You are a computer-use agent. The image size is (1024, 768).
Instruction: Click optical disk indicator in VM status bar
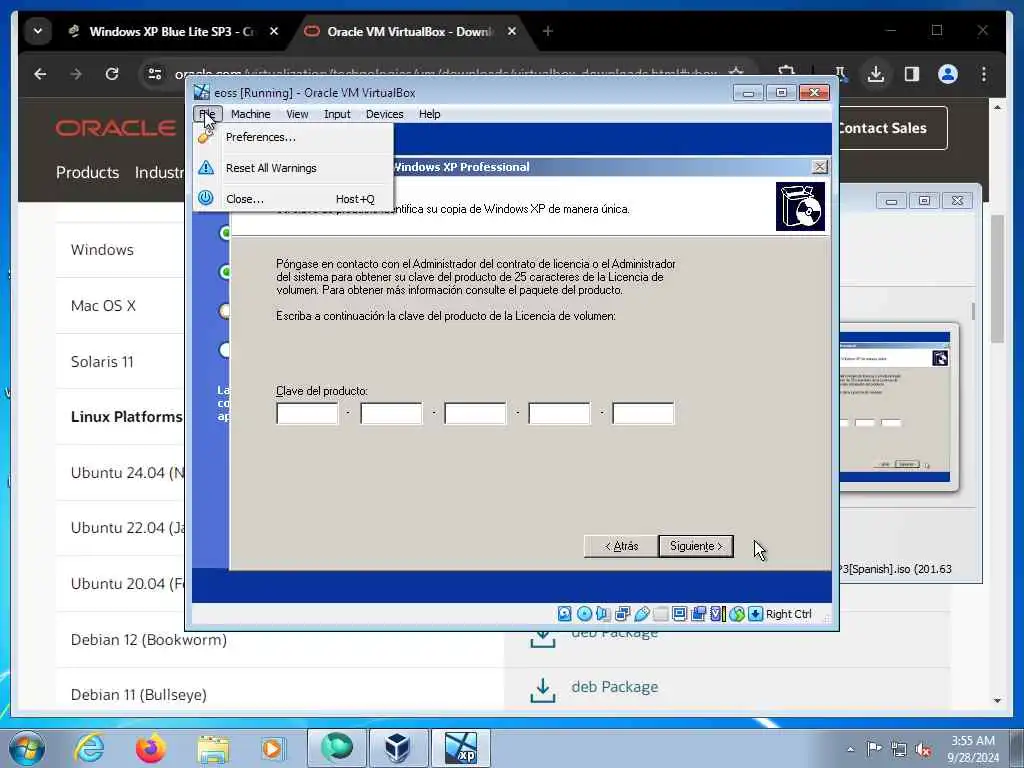[x=584, y=614]
